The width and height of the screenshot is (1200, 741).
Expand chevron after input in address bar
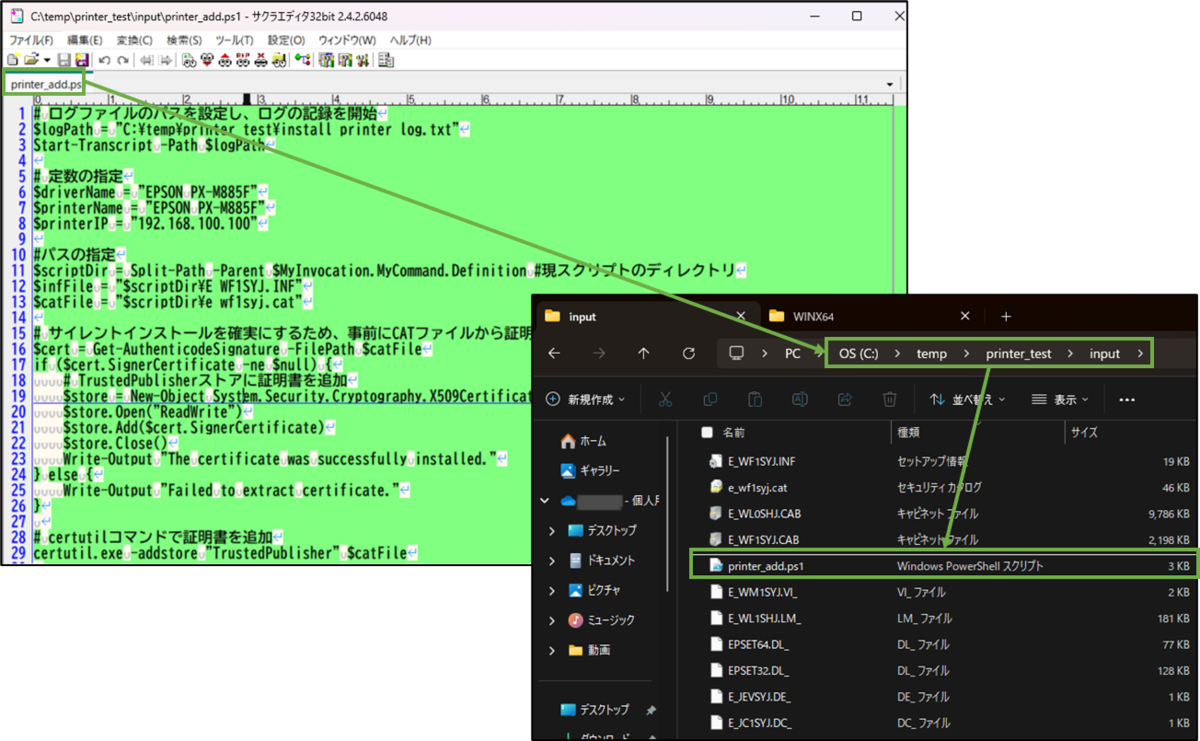tap(1140, 353)
